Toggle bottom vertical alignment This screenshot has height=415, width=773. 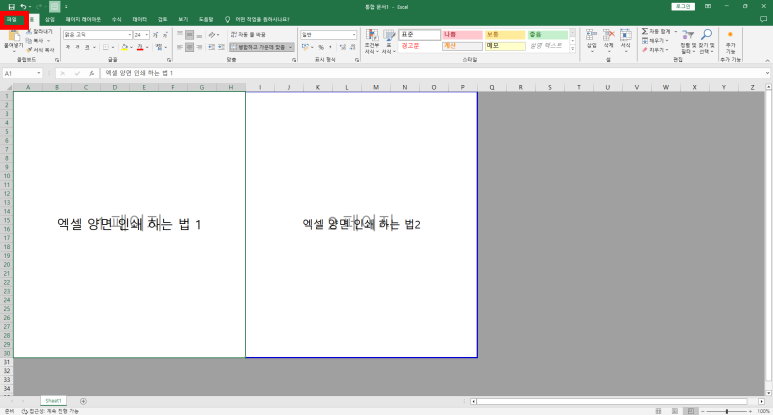pos(199,35)
